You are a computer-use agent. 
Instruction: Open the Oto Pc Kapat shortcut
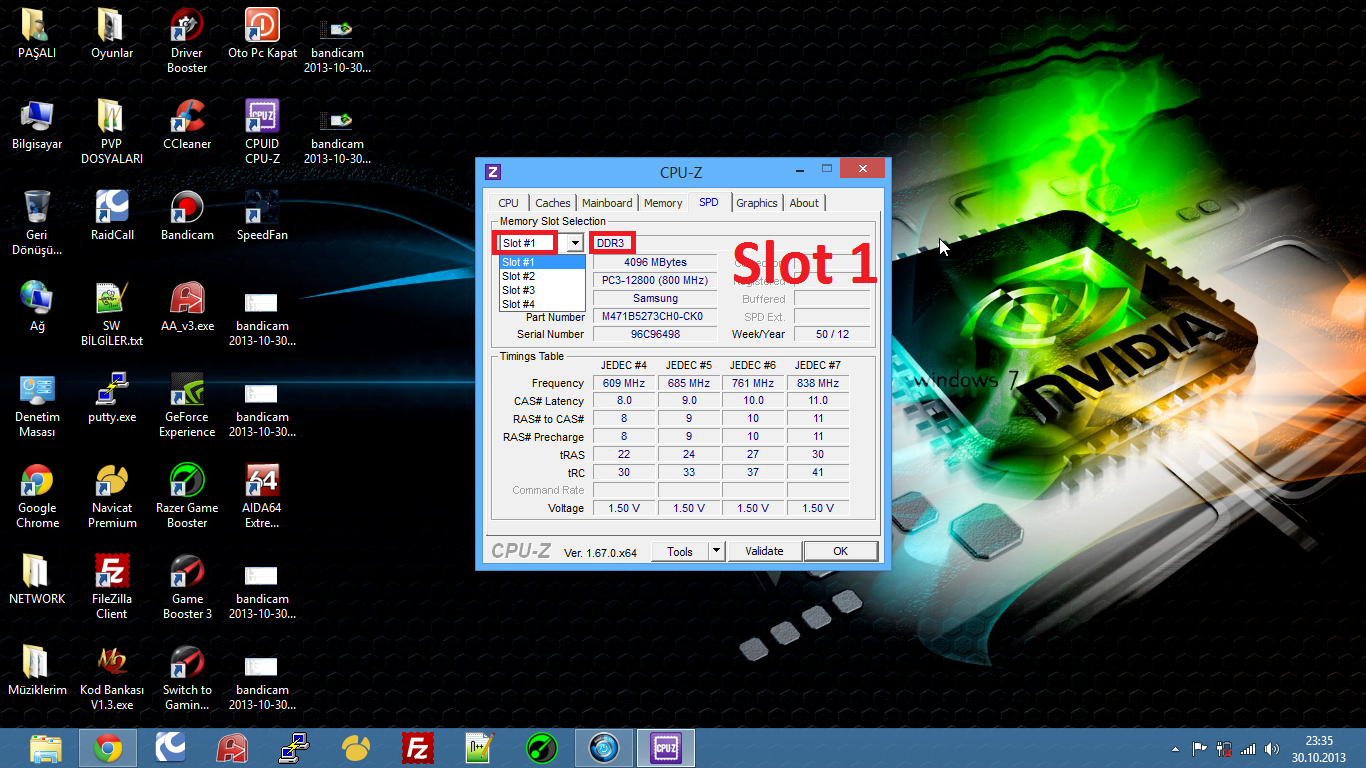point(262,33)
